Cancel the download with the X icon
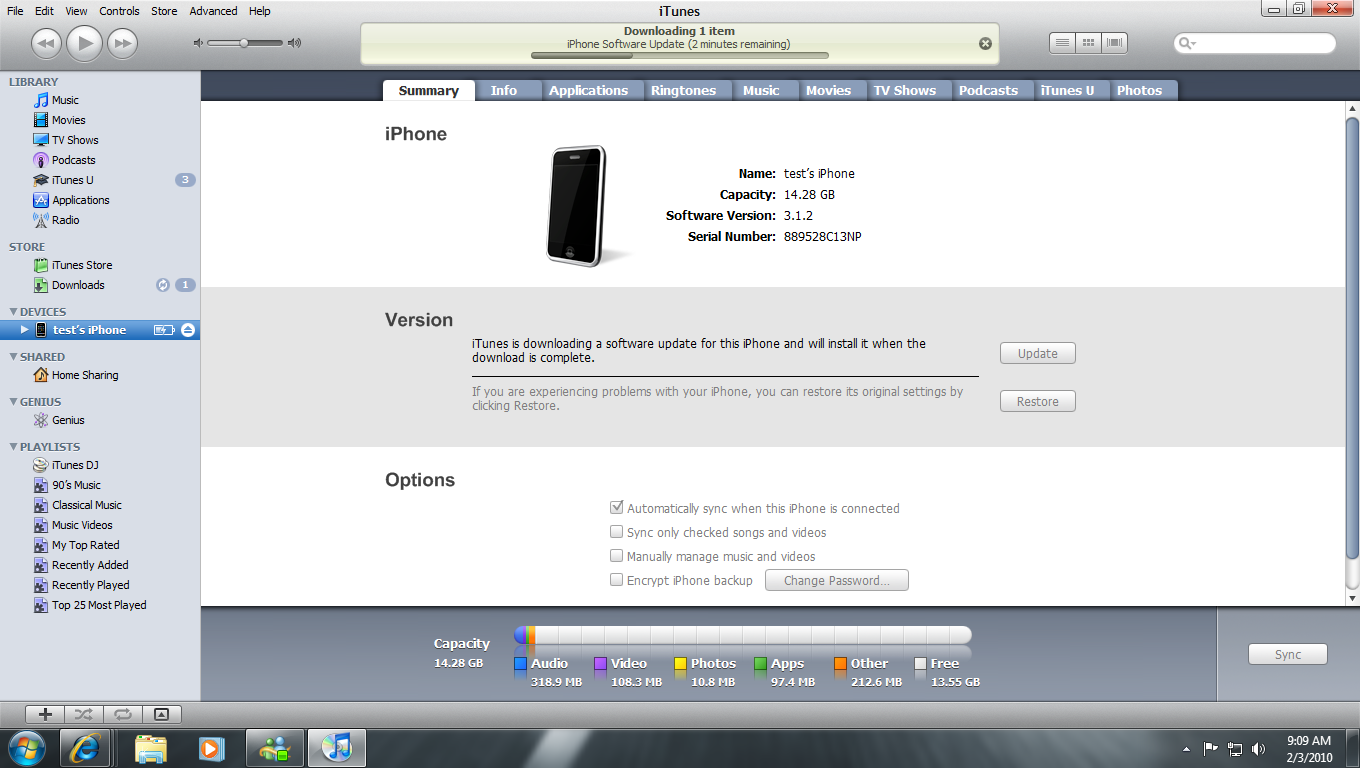 click(x=985, y=44)
